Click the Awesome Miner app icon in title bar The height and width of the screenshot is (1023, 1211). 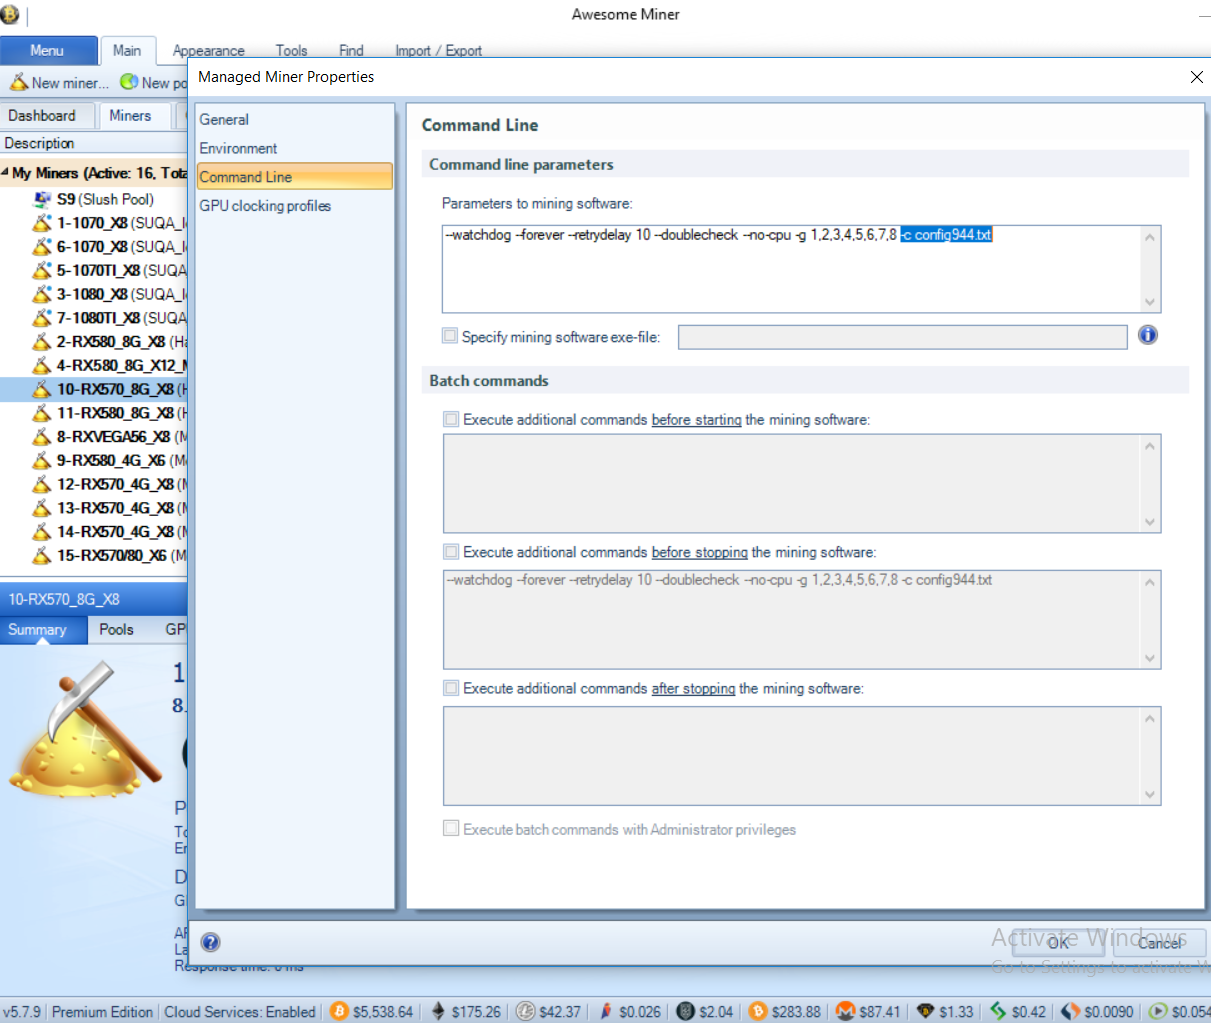(9, 15)
